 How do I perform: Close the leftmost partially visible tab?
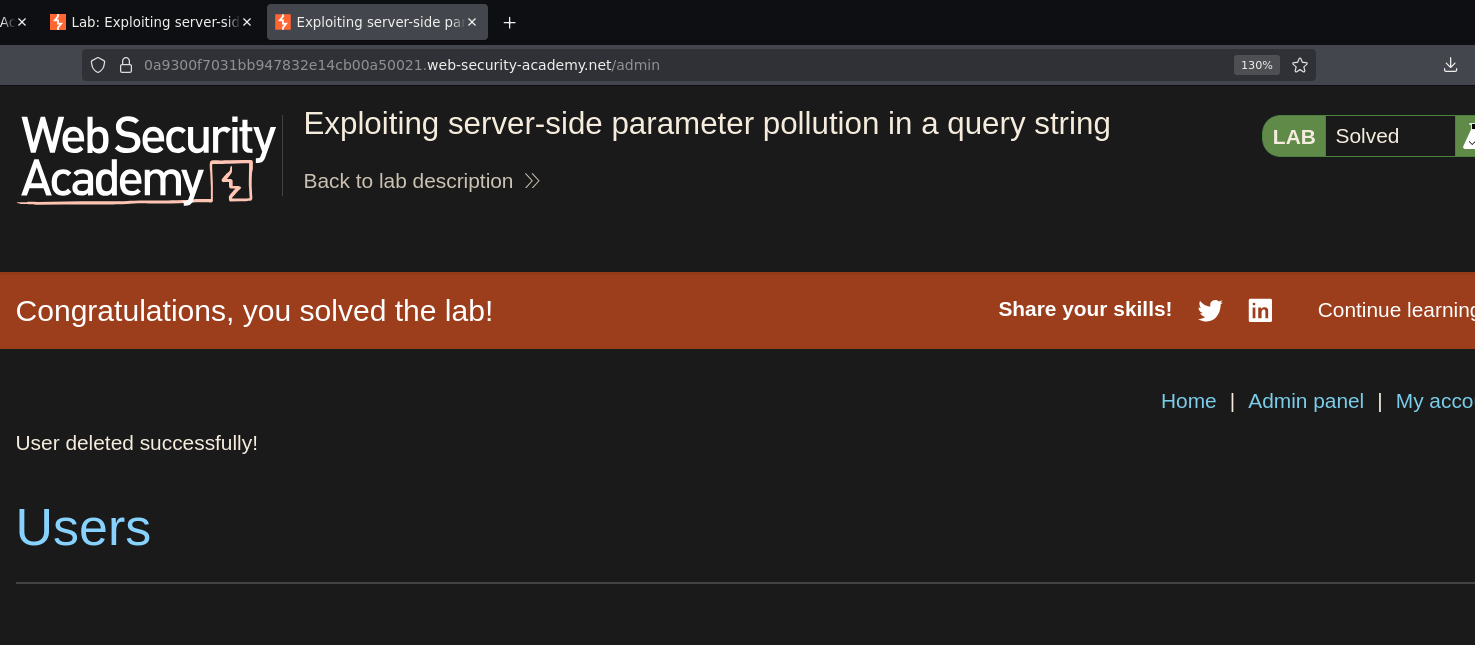tap(22, 22)
